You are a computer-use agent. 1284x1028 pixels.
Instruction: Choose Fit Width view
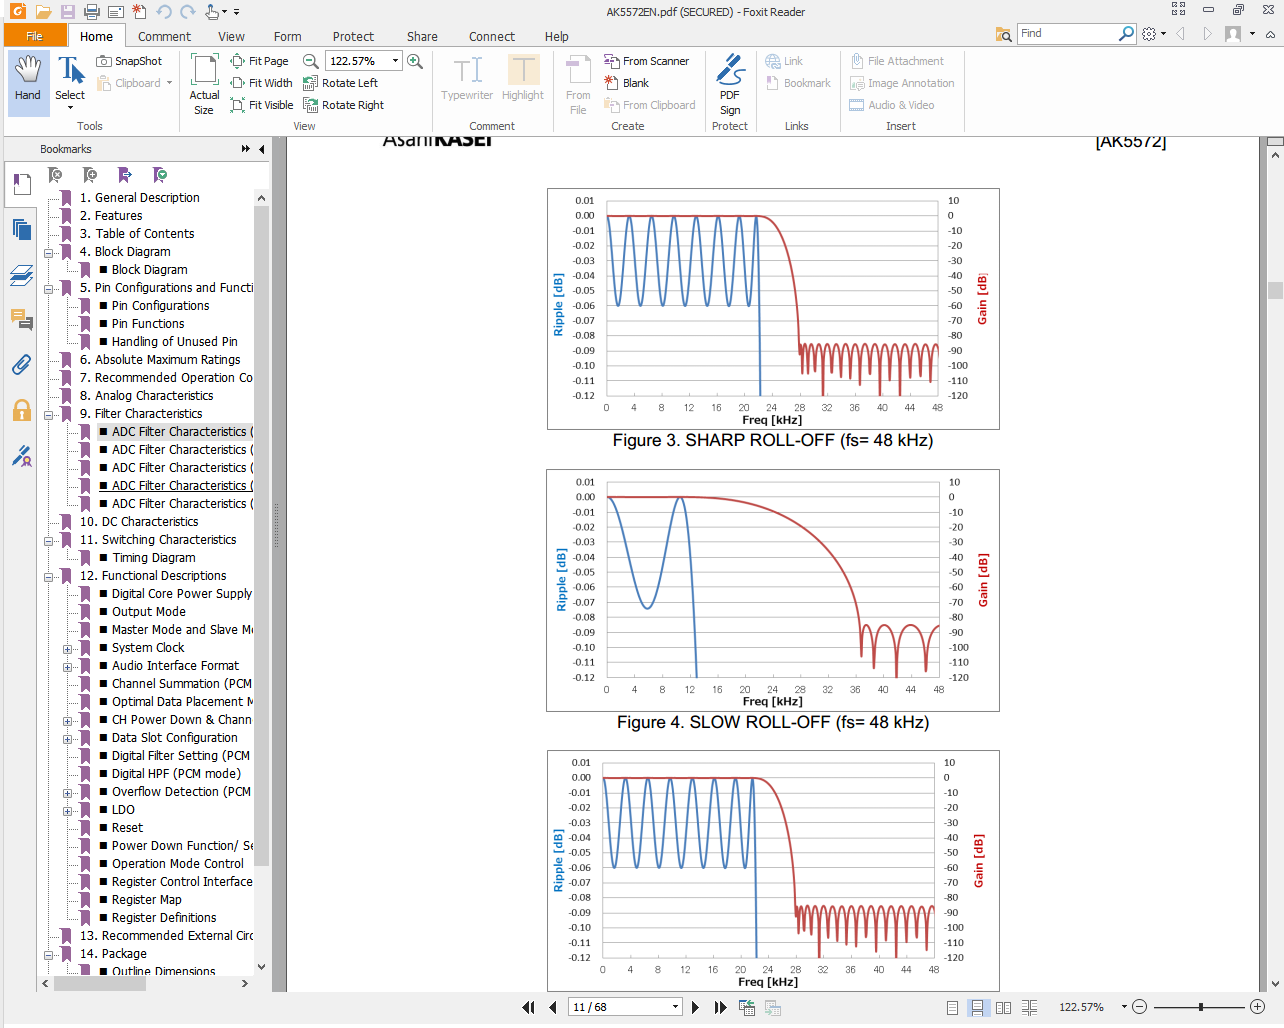tap(261, 83)
